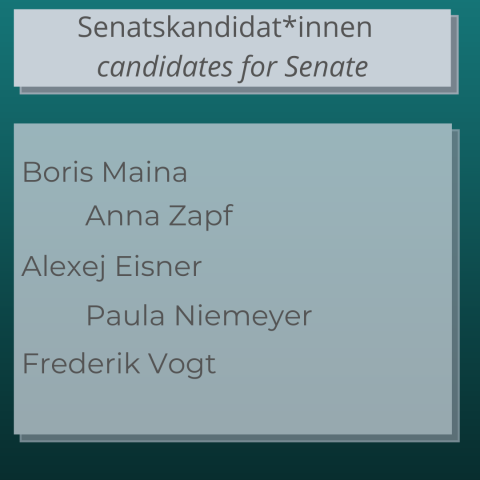Click the word candidates in the subtitle

[x=165, y=67]
